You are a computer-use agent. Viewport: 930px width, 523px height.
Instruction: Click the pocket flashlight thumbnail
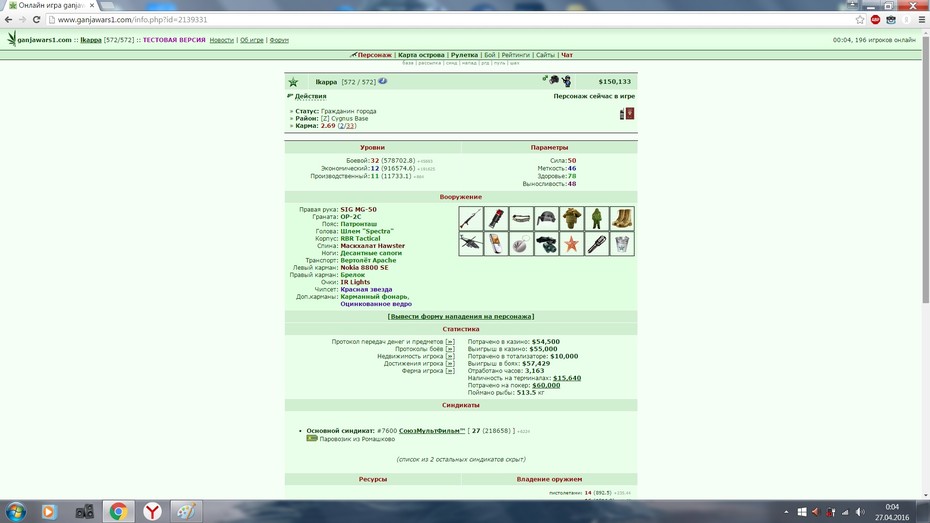[597, 244]
